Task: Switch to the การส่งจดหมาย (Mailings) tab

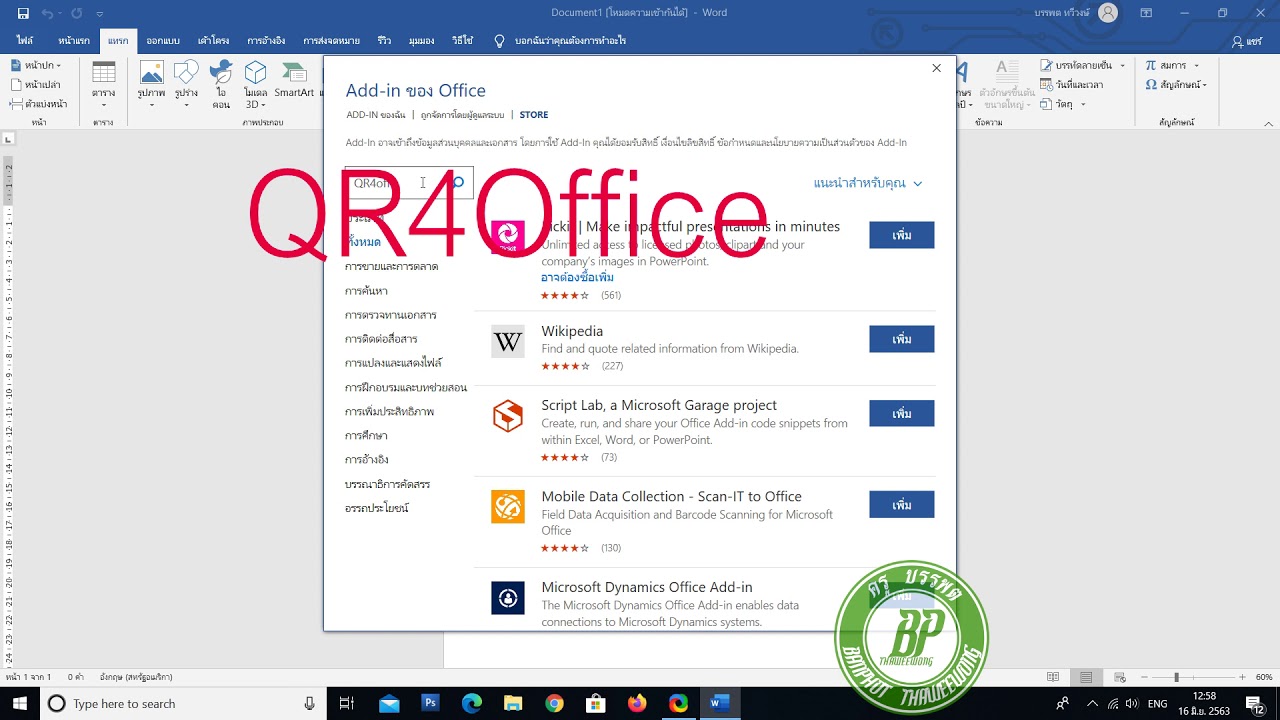Action: (x=332, y=41)
